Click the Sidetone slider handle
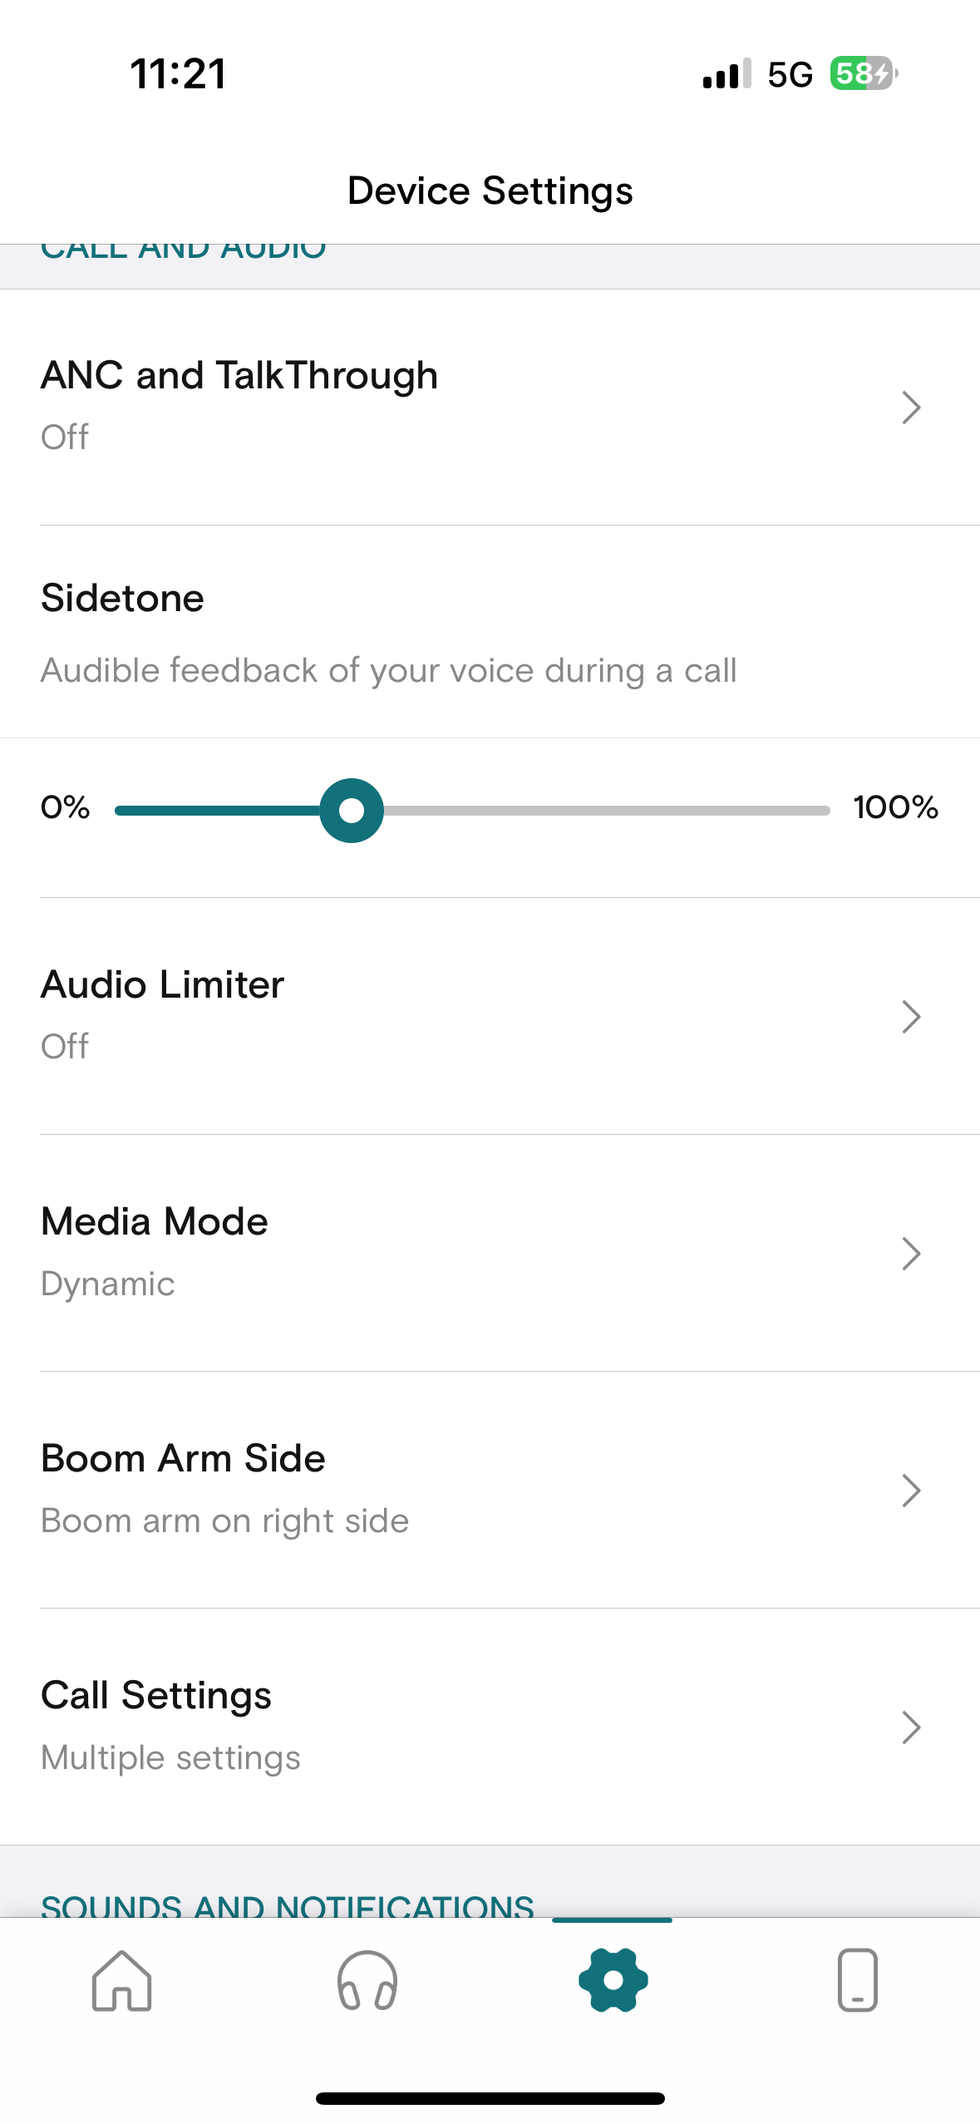This screenshot has height=2125, width=980. (x=352, y=810)
